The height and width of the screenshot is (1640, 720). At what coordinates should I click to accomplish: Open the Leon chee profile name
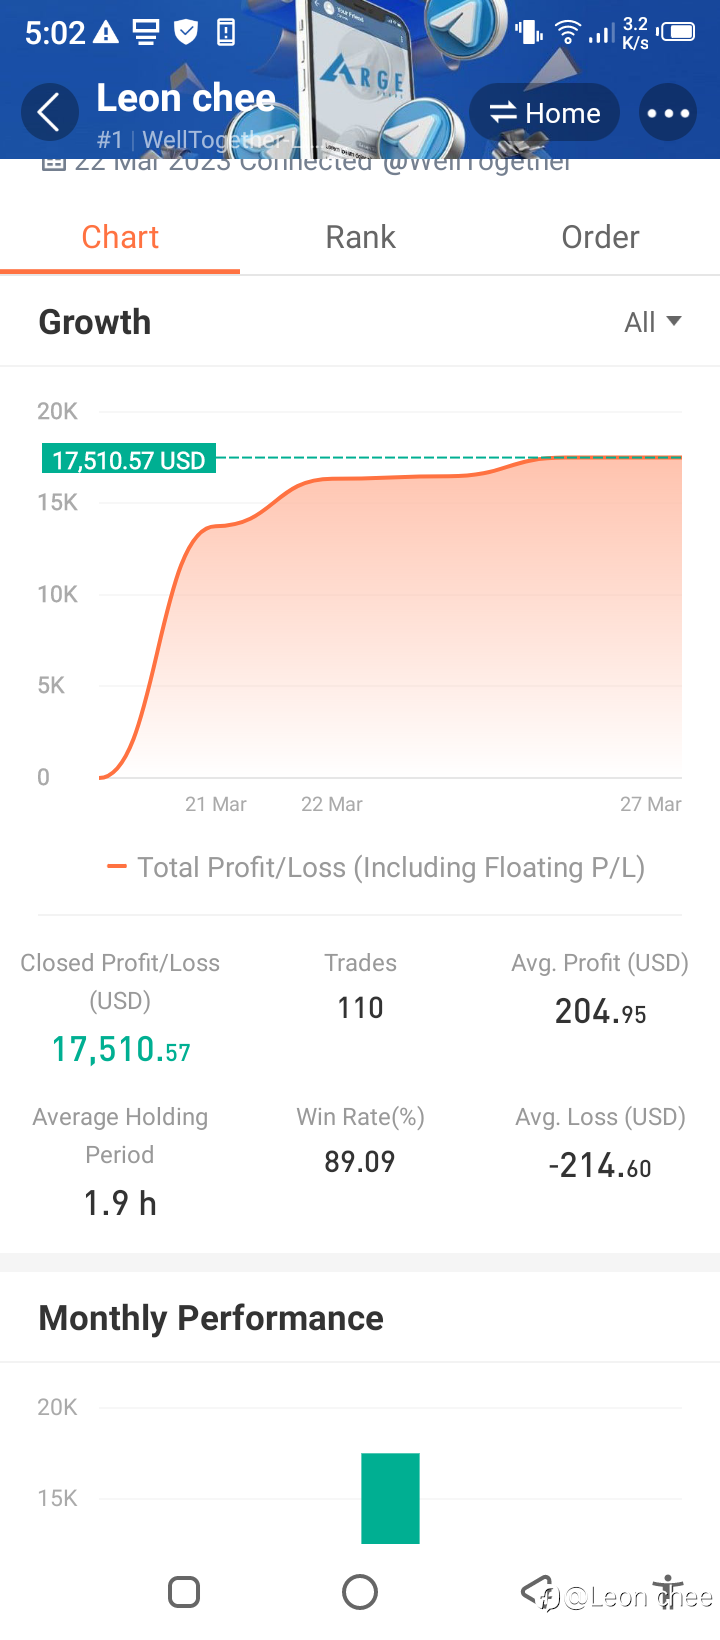[x=186, y=98]
